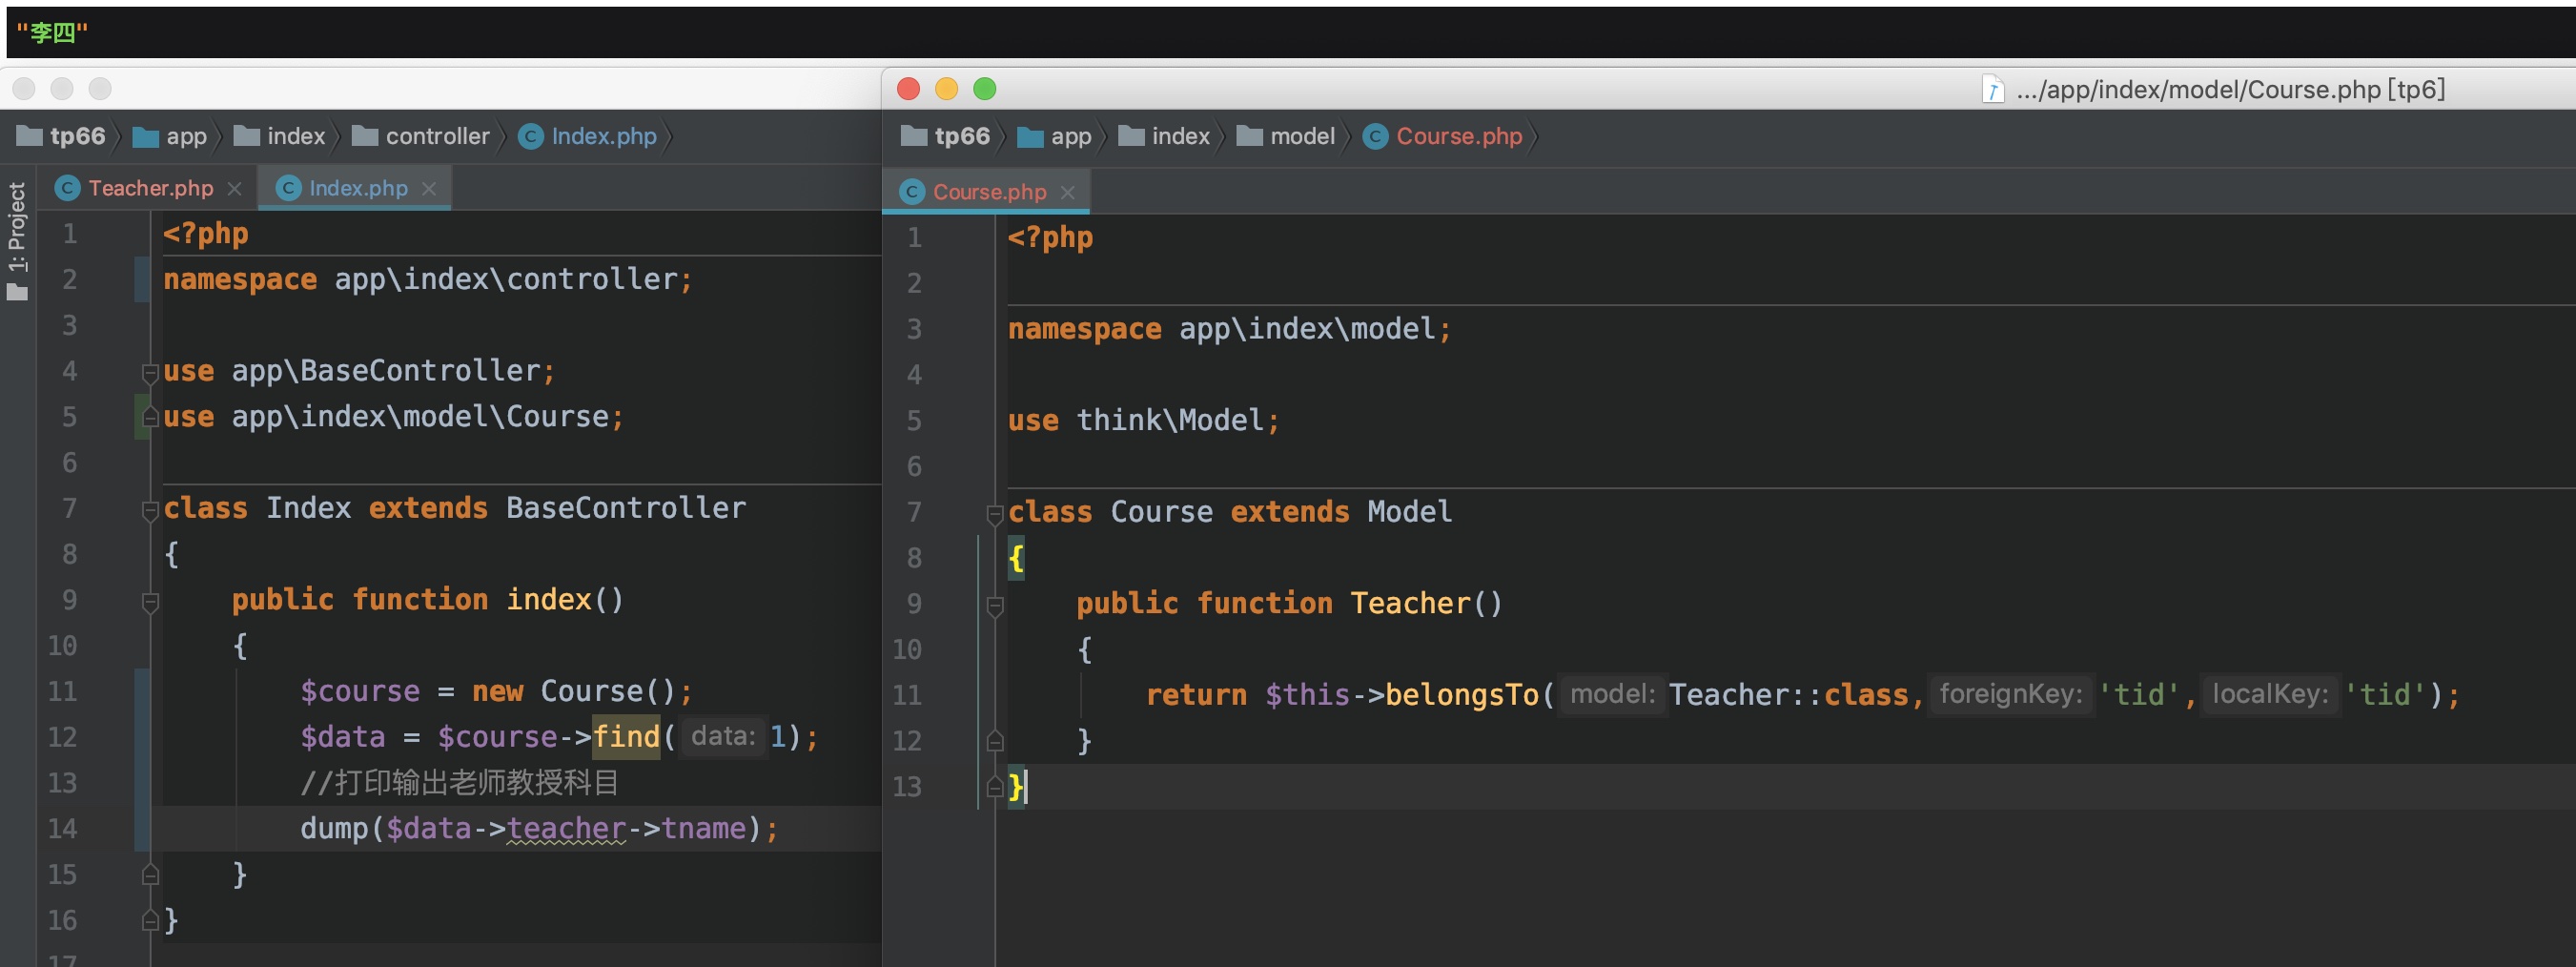Viewport: 2576px width, 967px height.
Task: Click the fold end marker at line 12 in Course.php
Action: click(x=994, y=741)
